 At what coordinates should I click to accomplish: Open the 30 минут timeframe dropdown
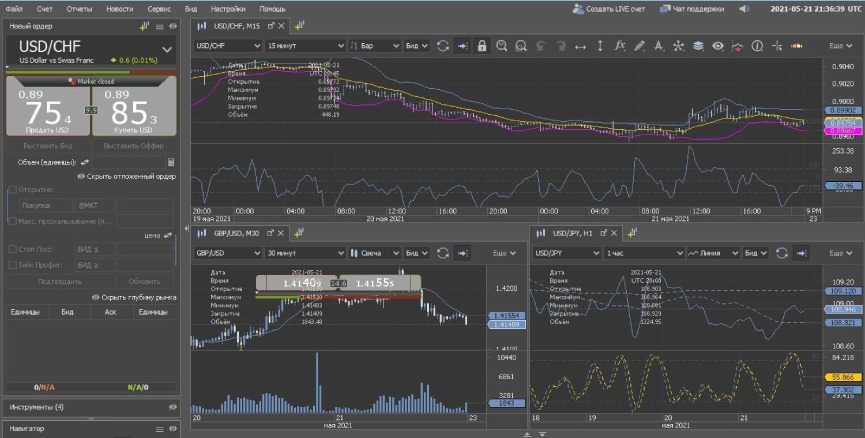point(305,253)
